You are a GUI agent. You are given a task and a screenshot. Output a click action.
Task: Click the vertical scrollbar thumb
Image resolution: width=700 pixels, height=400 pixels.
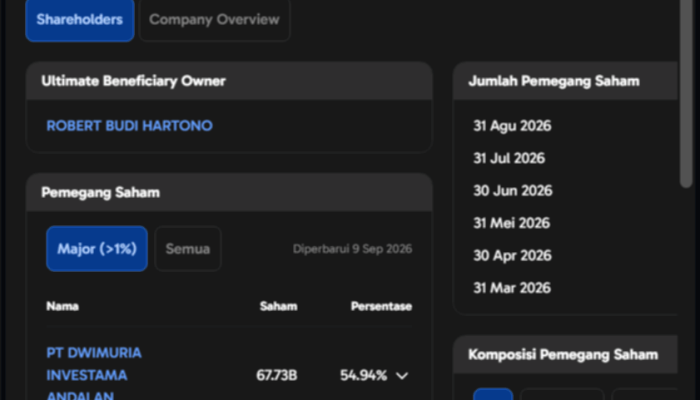tap(686, 94)
